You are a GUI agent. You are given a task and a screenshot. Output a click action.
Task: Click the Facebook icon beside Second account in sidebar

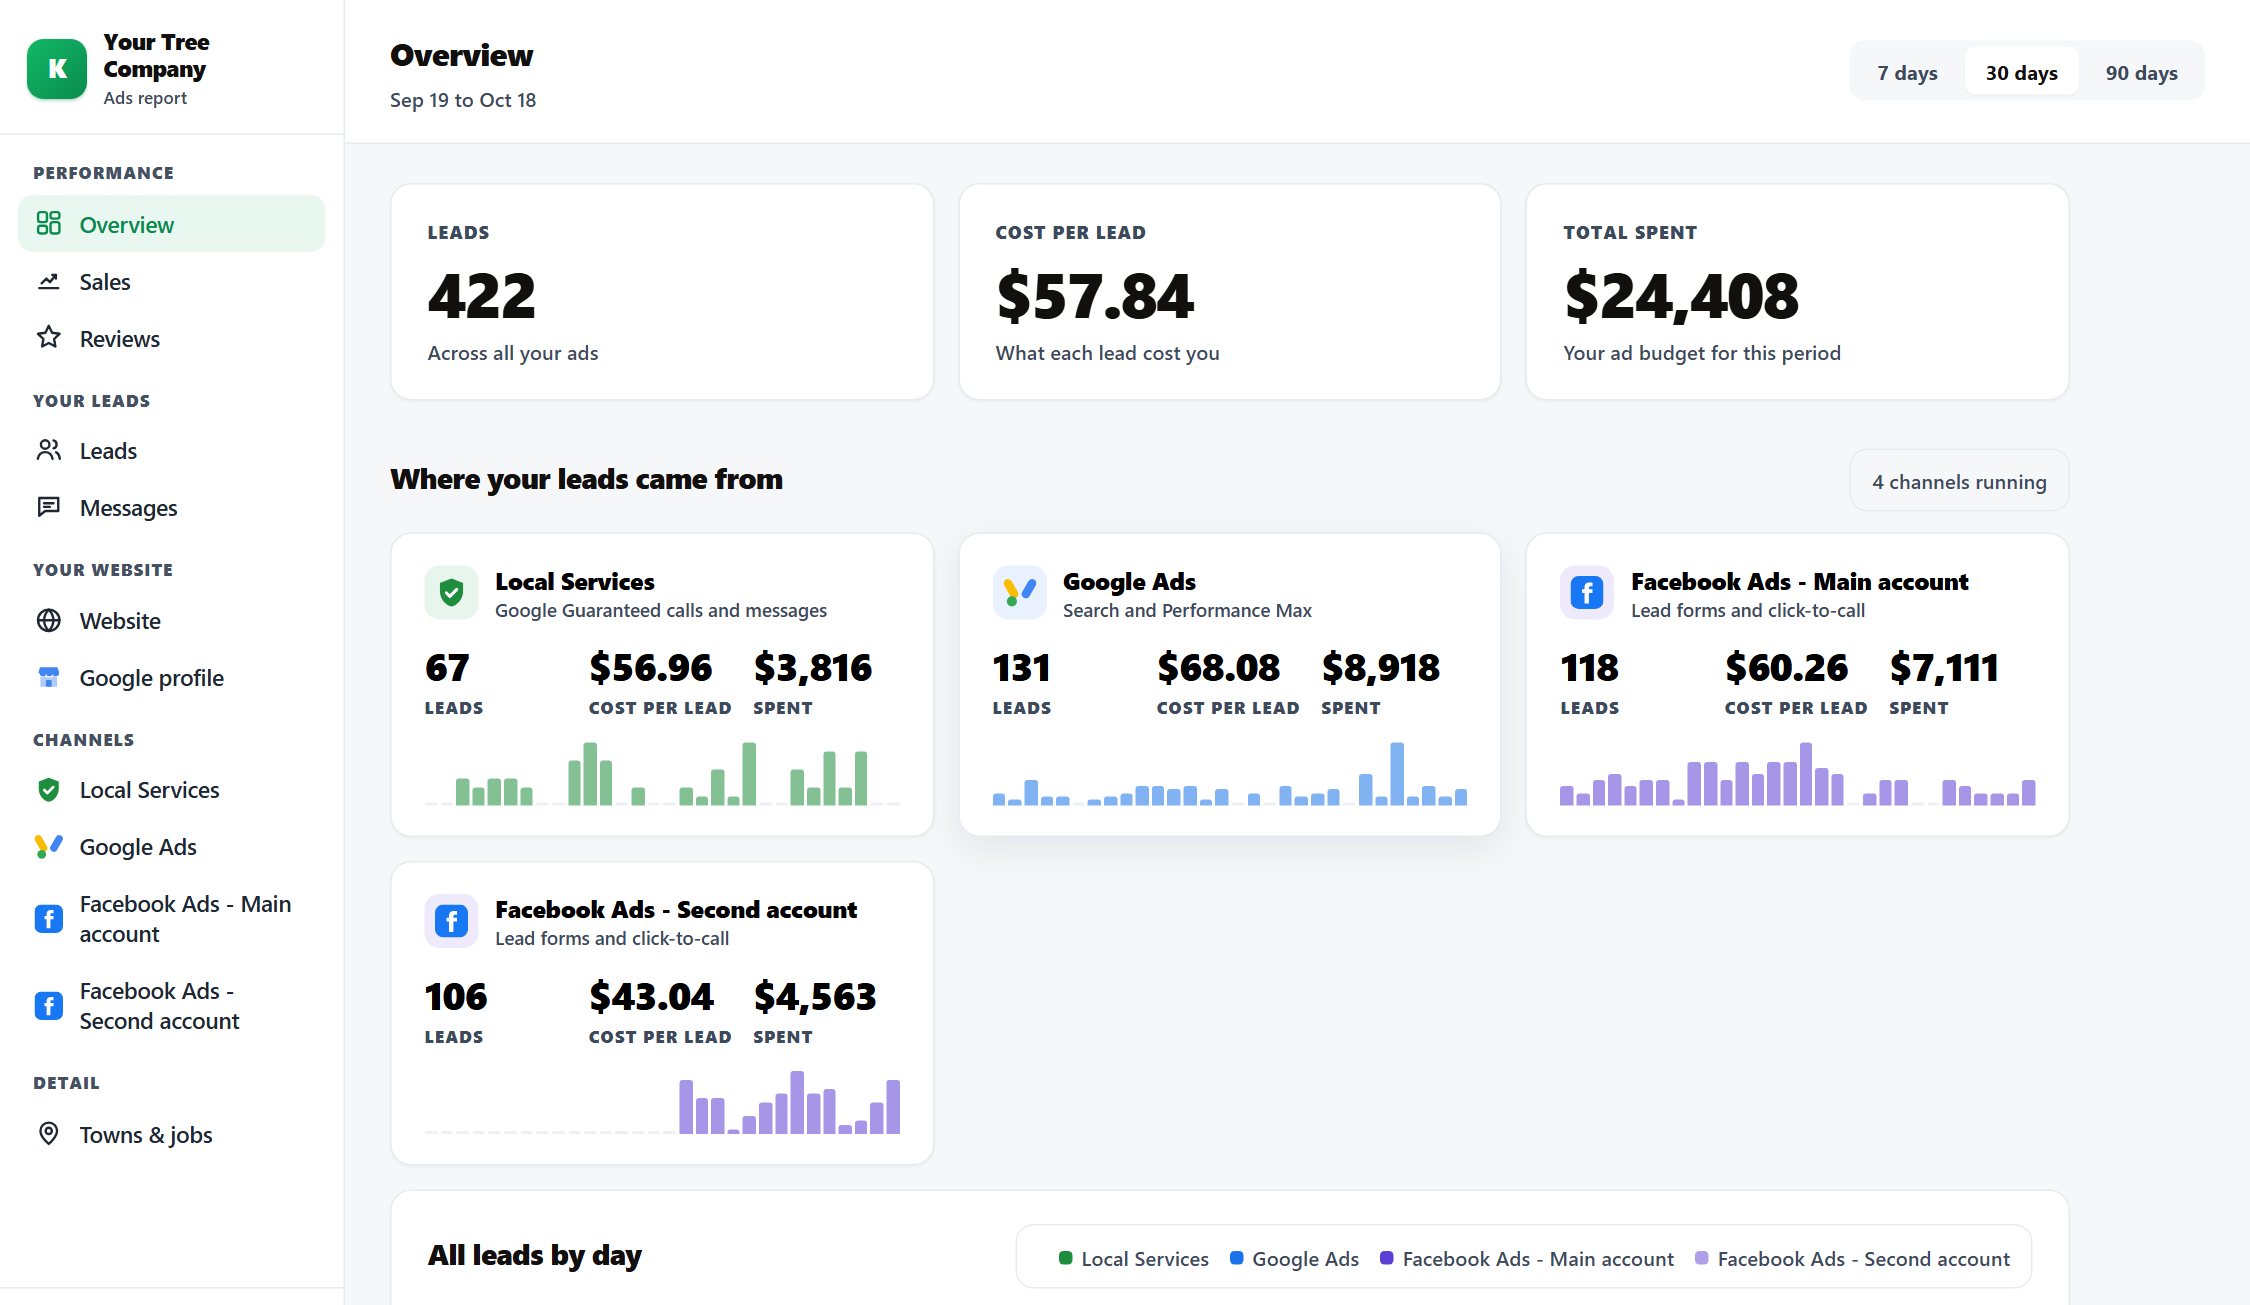coord(48,1005)
